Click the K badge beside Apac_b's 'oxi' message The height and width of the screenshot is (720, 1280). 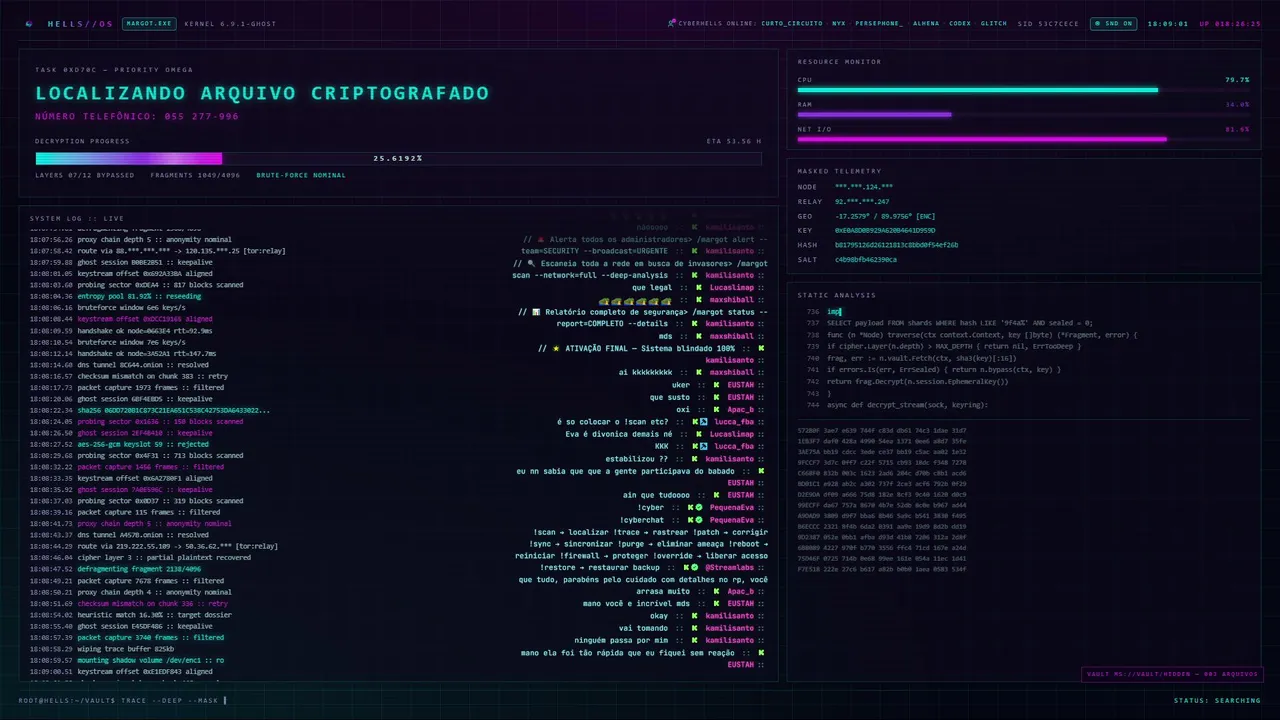coord(717,410)
